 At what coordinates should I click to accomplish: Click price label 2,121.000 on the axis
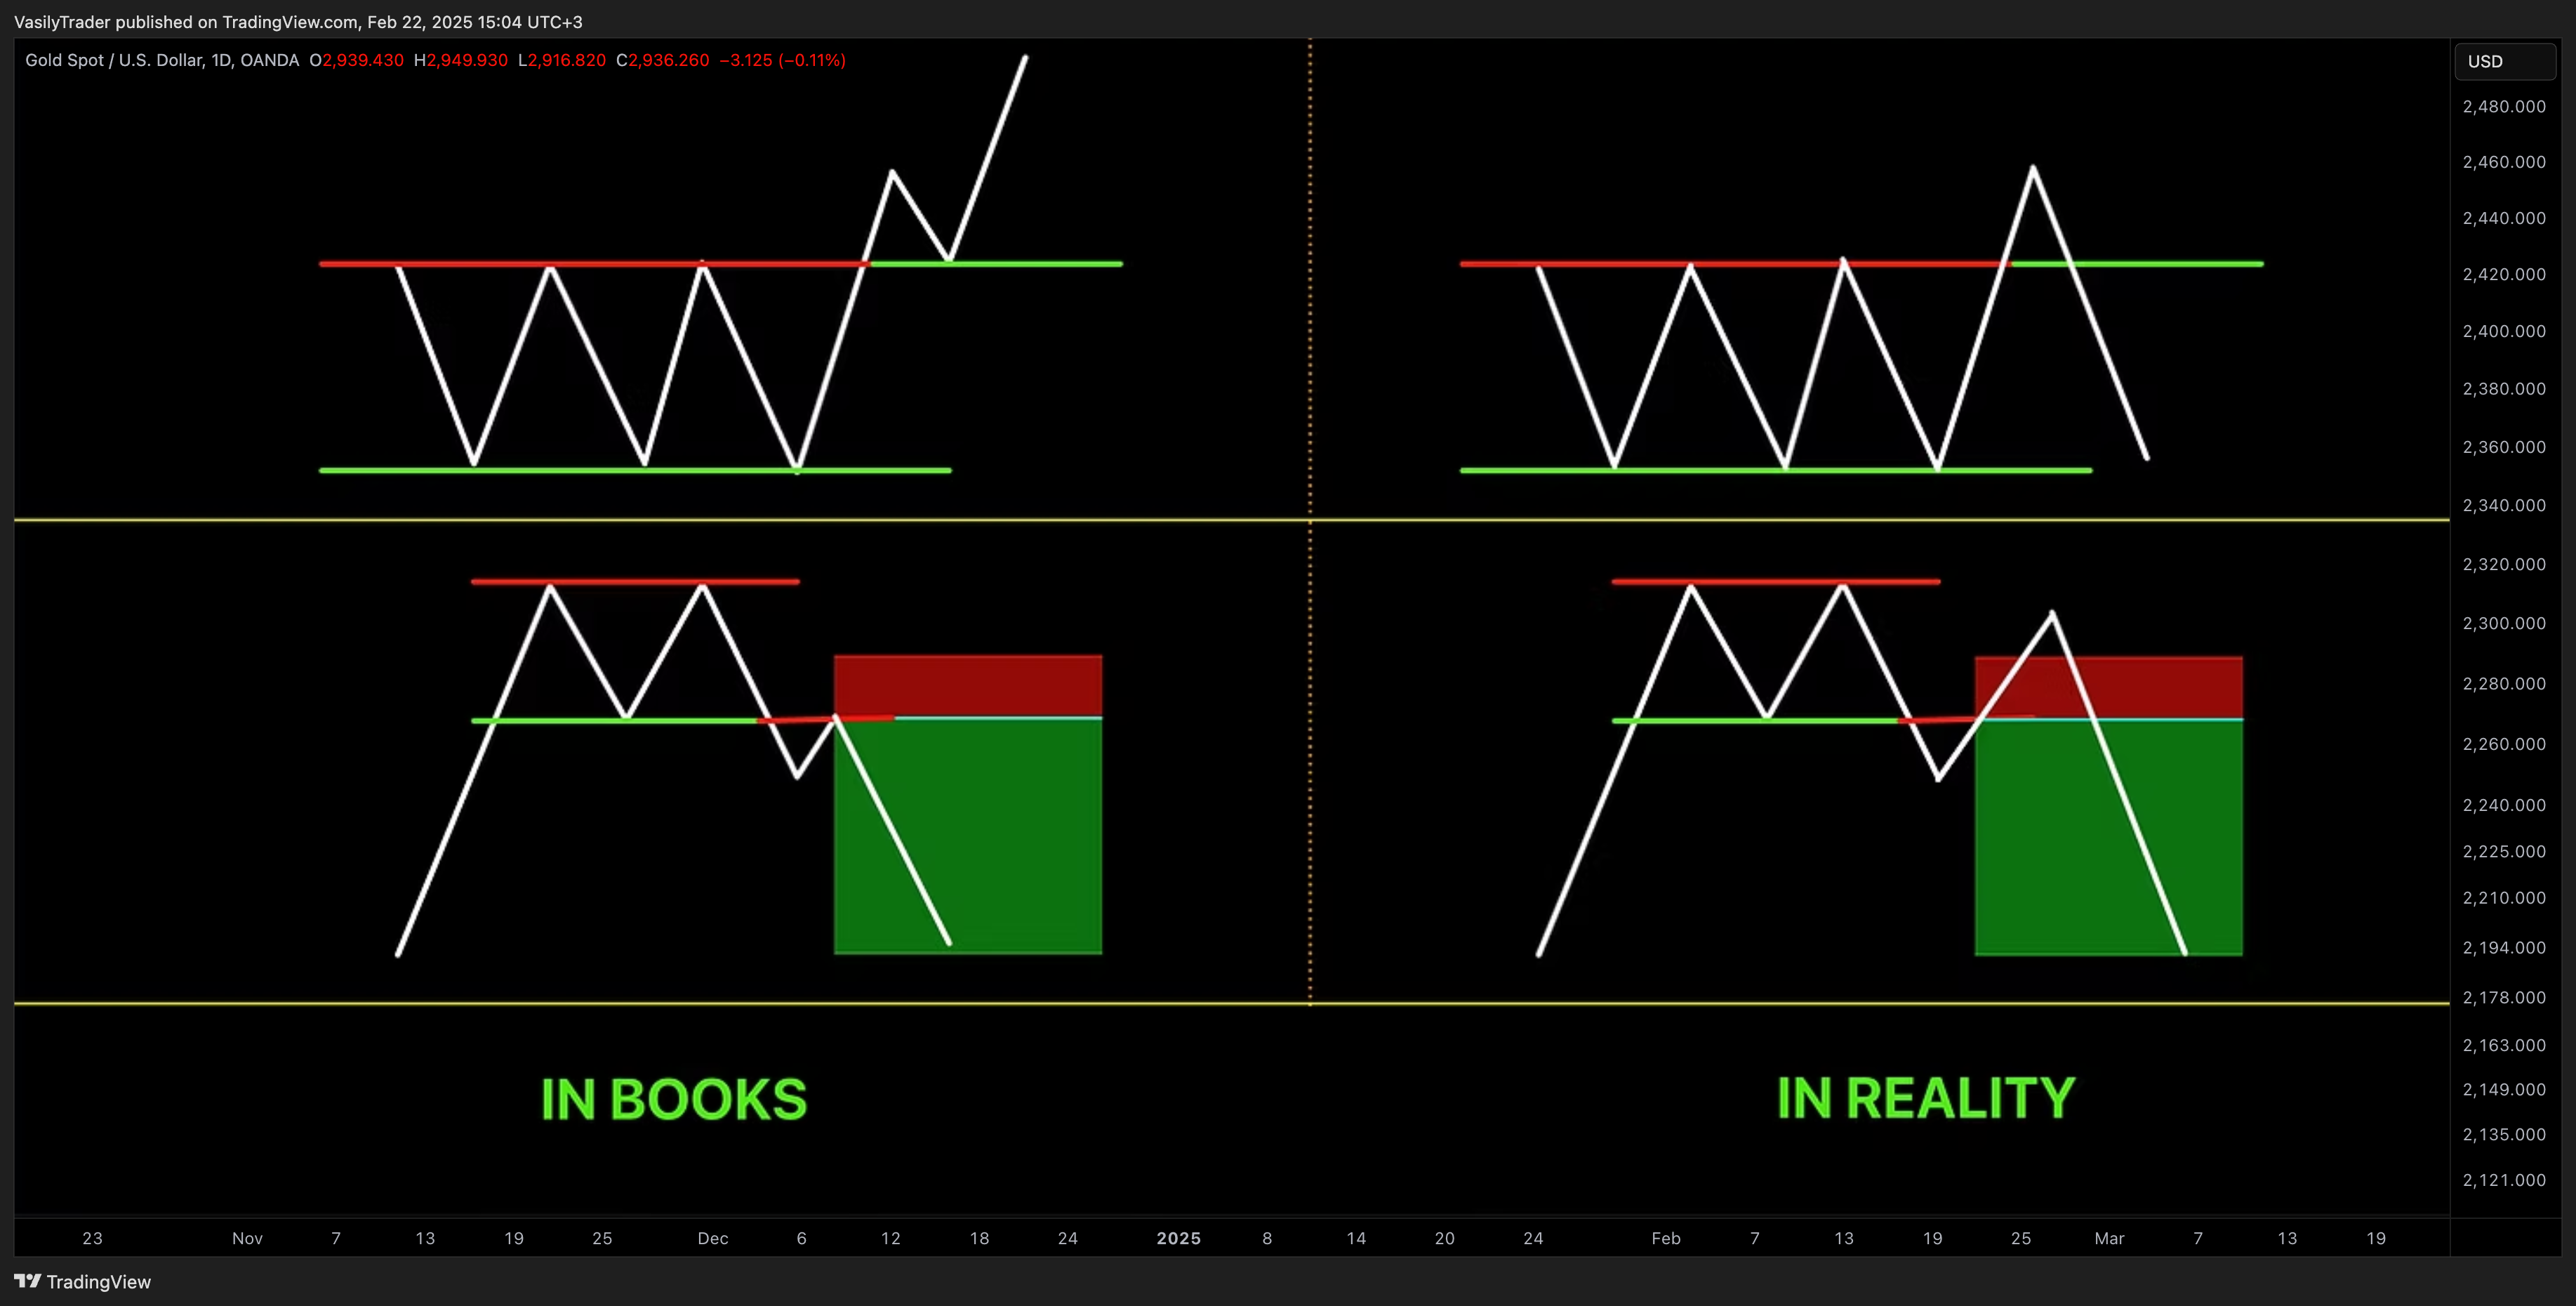pyautogui.click(x=2504, y=1180)
